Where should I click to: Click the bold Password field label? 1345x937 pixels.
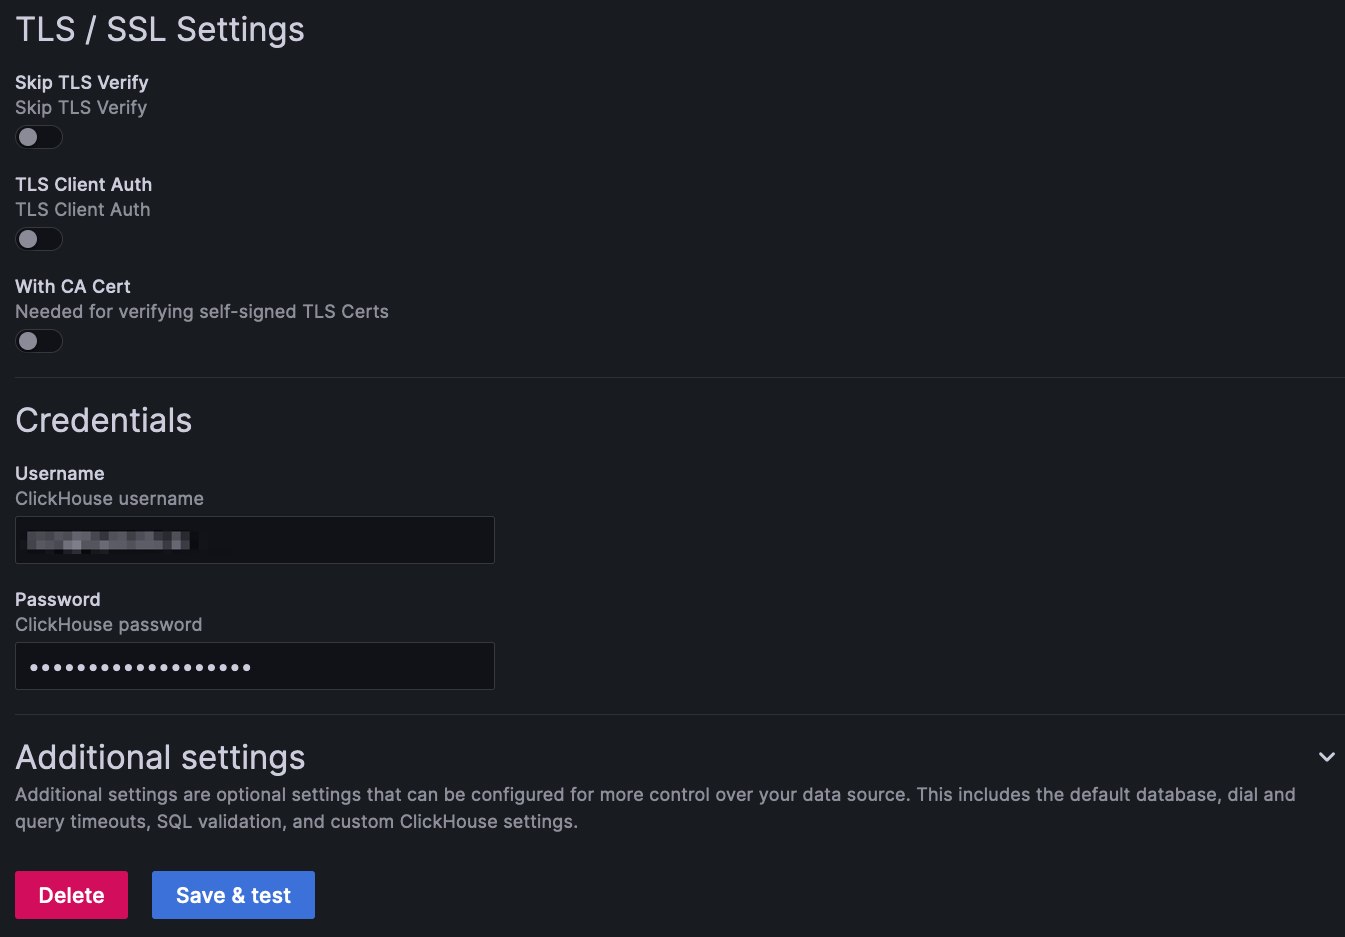click(58, 599)
